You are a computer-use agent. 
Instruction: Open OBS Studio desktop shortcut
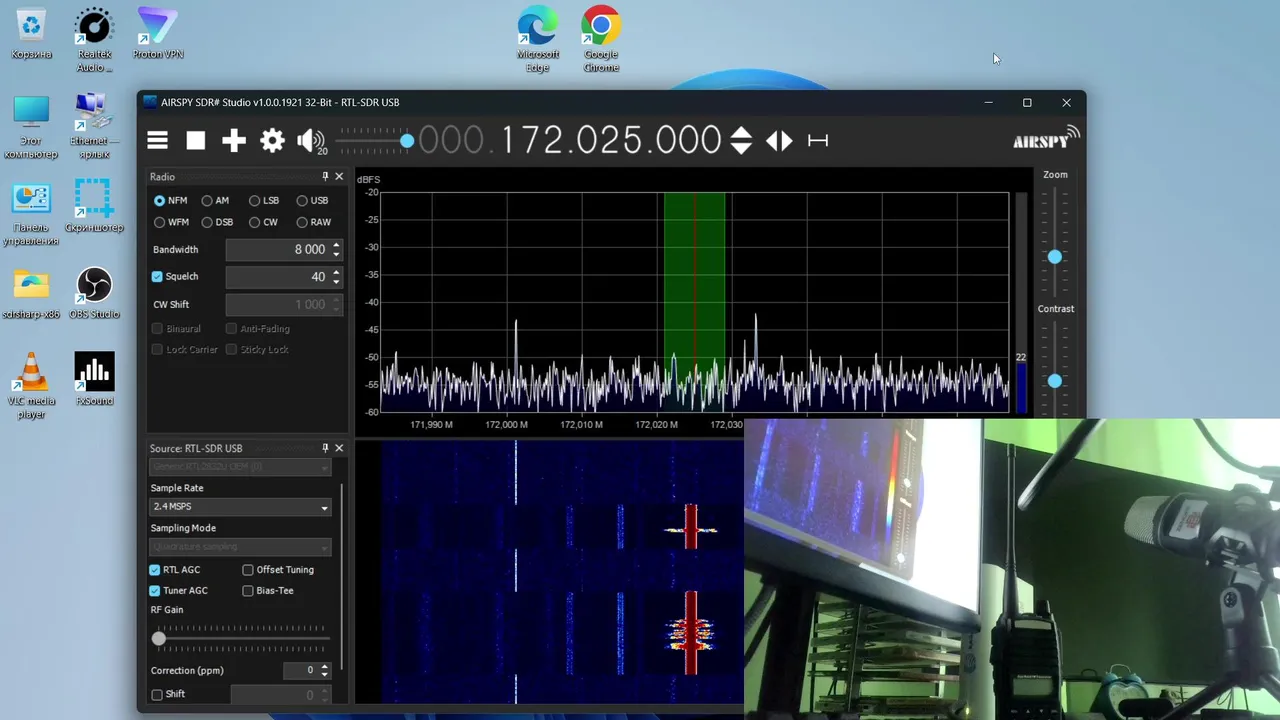tap(94, 294)
